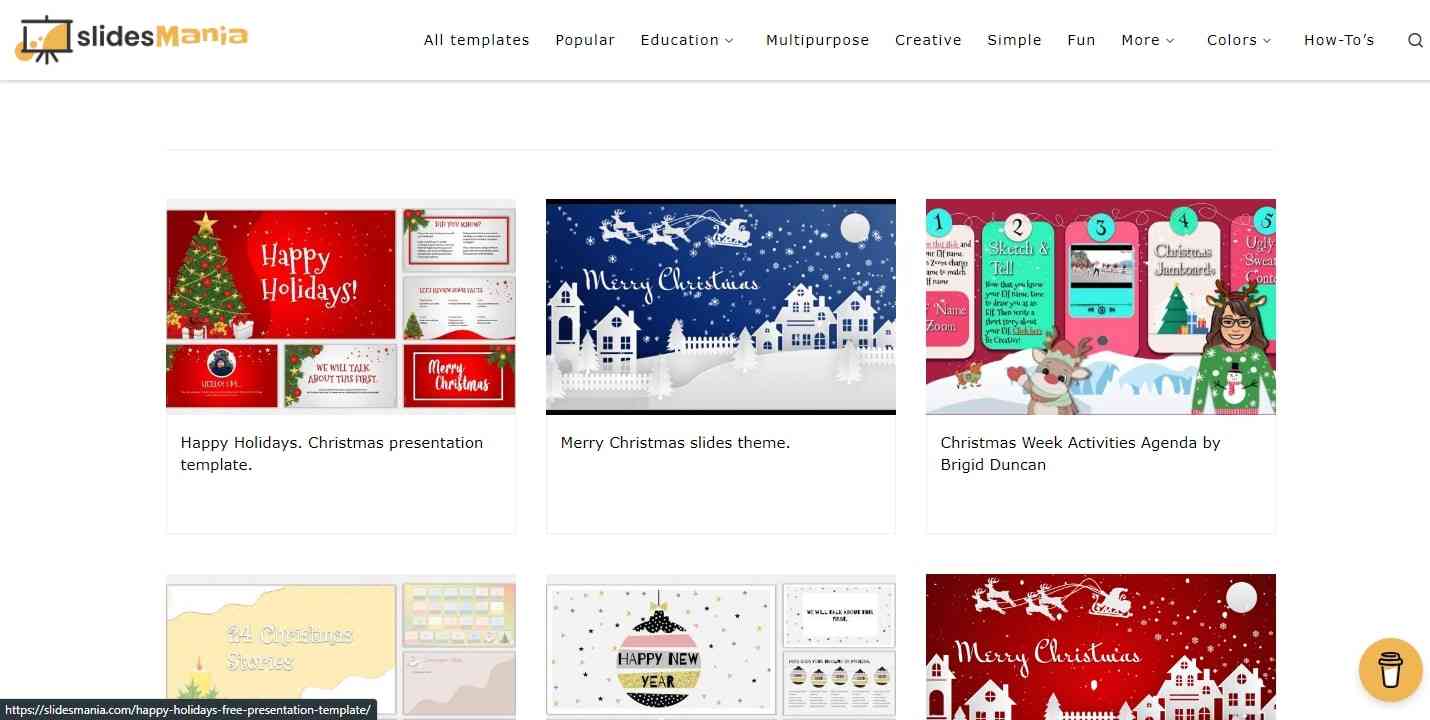Open the search magnifier icon
The height and width of the screenshot is (720, 1430).
tap(1415, 40)
